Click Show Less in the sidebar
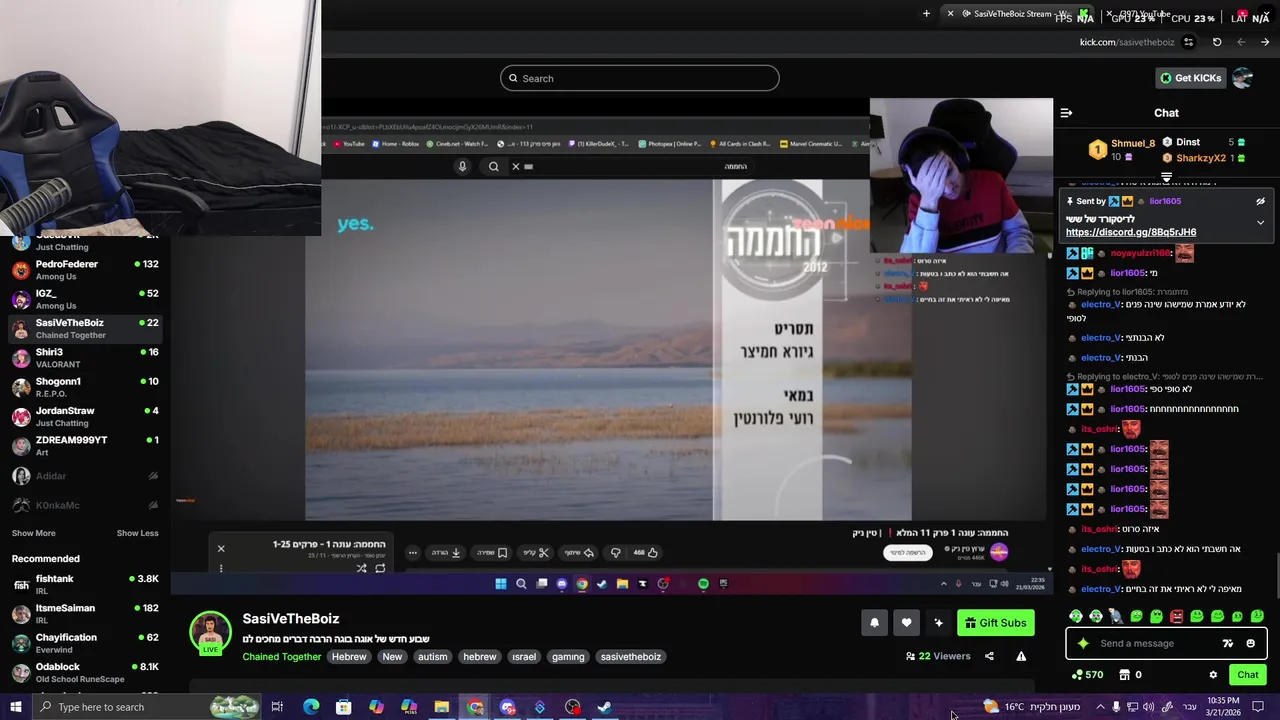1280x720 pixels. [x=138, y=533]
